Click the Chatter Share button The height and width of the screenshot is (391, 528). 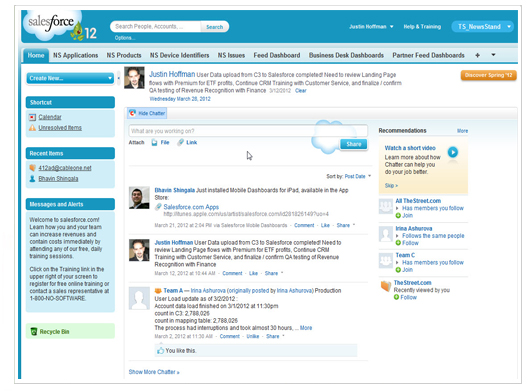coord(354,144)
